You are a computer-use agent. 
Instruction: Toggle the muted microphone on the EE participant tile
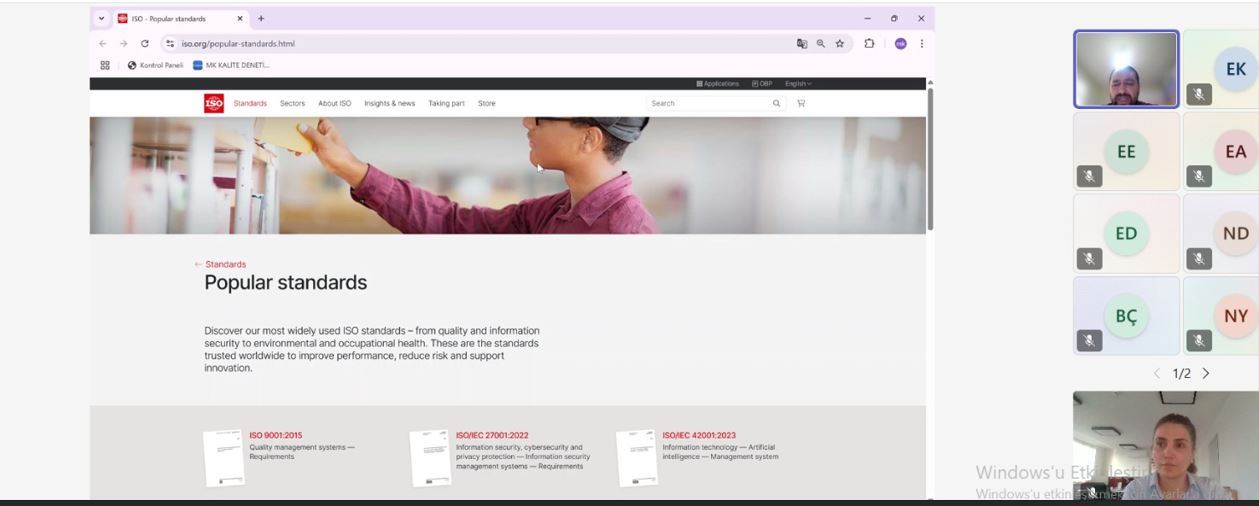point(1089,176)
